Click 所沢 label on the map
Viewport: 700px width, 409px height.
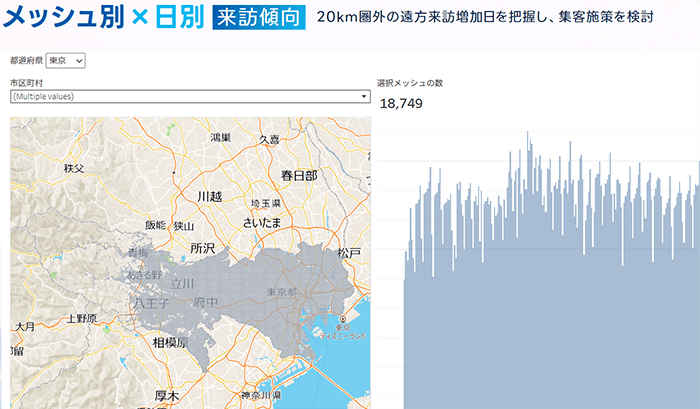(x=203, y=248)
